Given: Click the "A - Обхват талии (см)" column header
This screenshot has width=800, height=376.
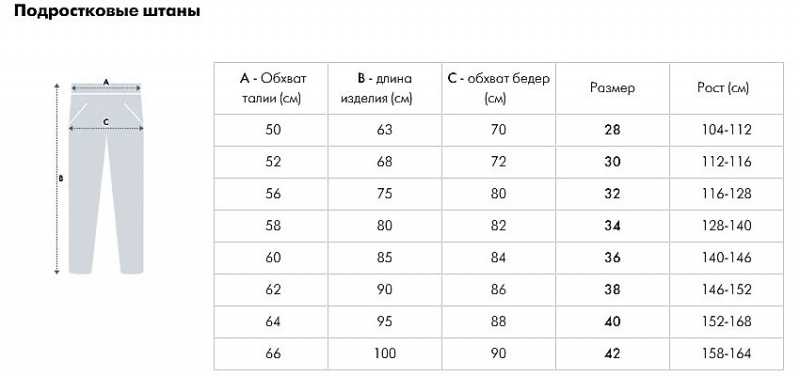Looking at the screenshot, I should coord(273,88).
